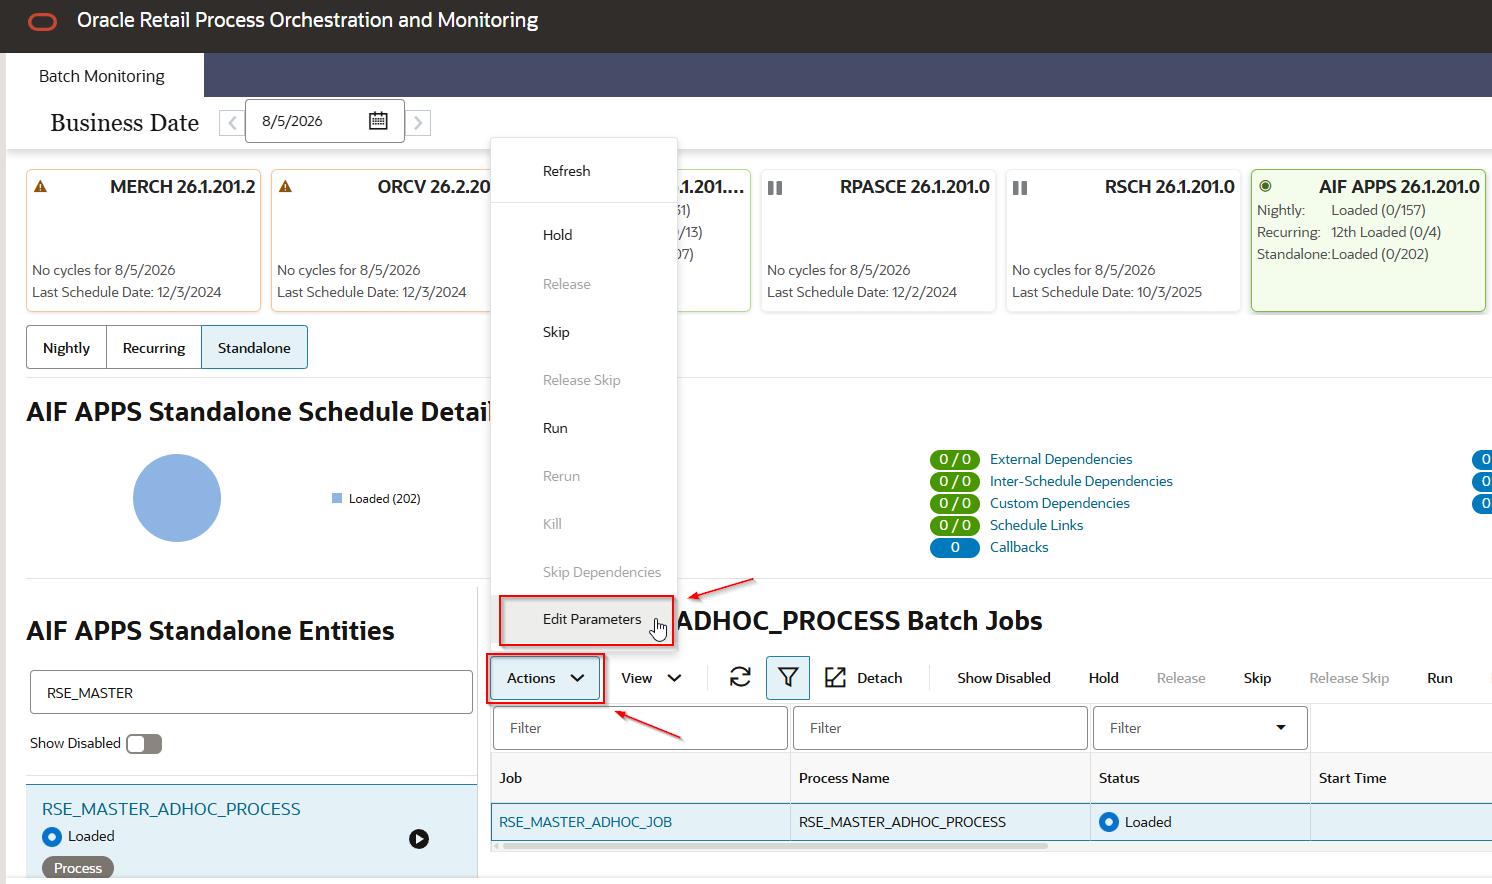Select Run from the Actions menu
Image resolution: width=1492 pixels, height=884 pixels.
tap(555, 428)
